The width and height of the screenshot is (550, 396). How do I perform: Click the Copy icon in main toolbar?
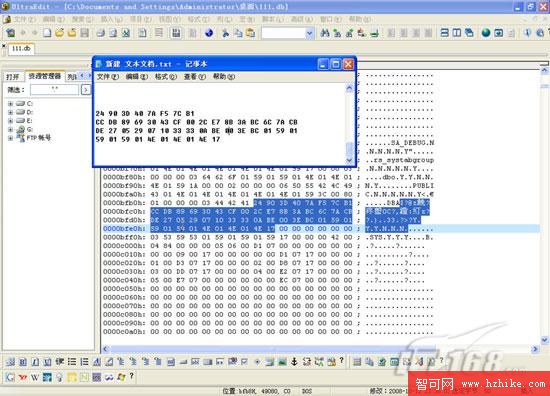238,33
